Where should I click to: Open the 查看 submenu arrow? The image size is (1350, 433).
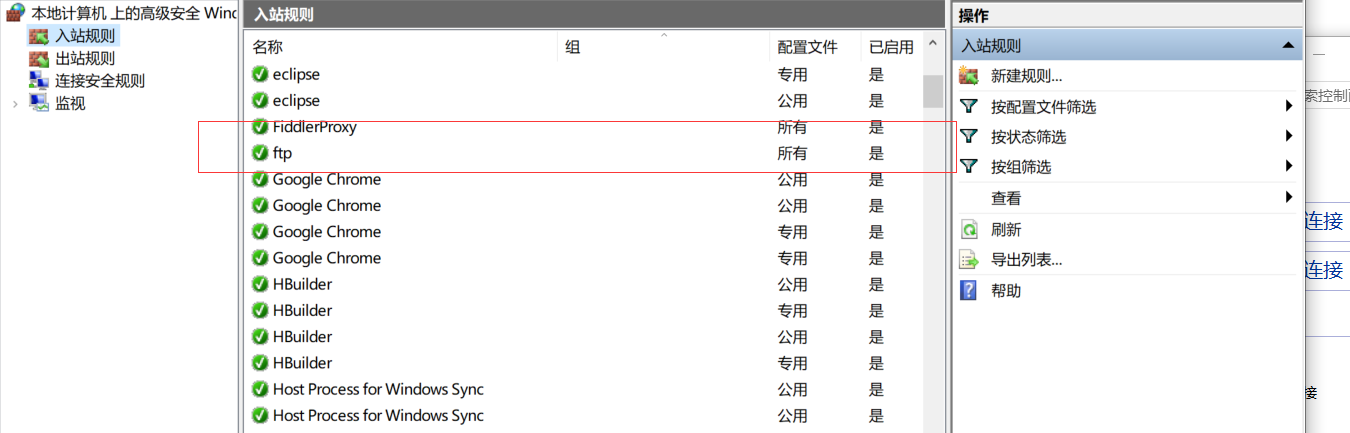pos(1289,197)
